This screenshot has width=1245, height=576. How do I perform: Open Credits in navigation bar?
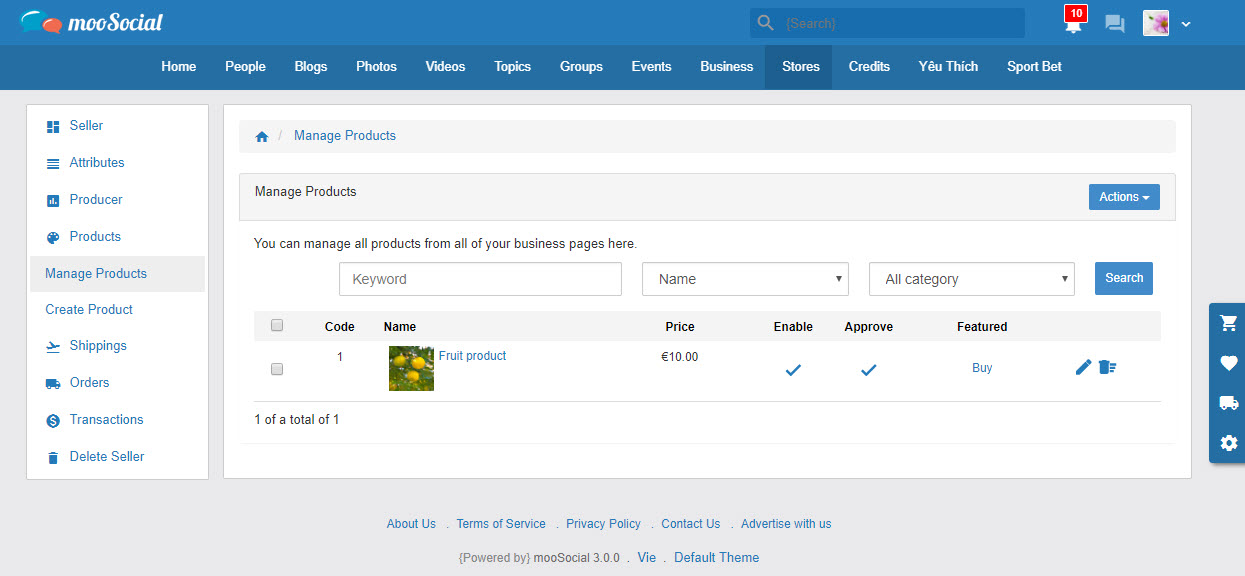869,66
